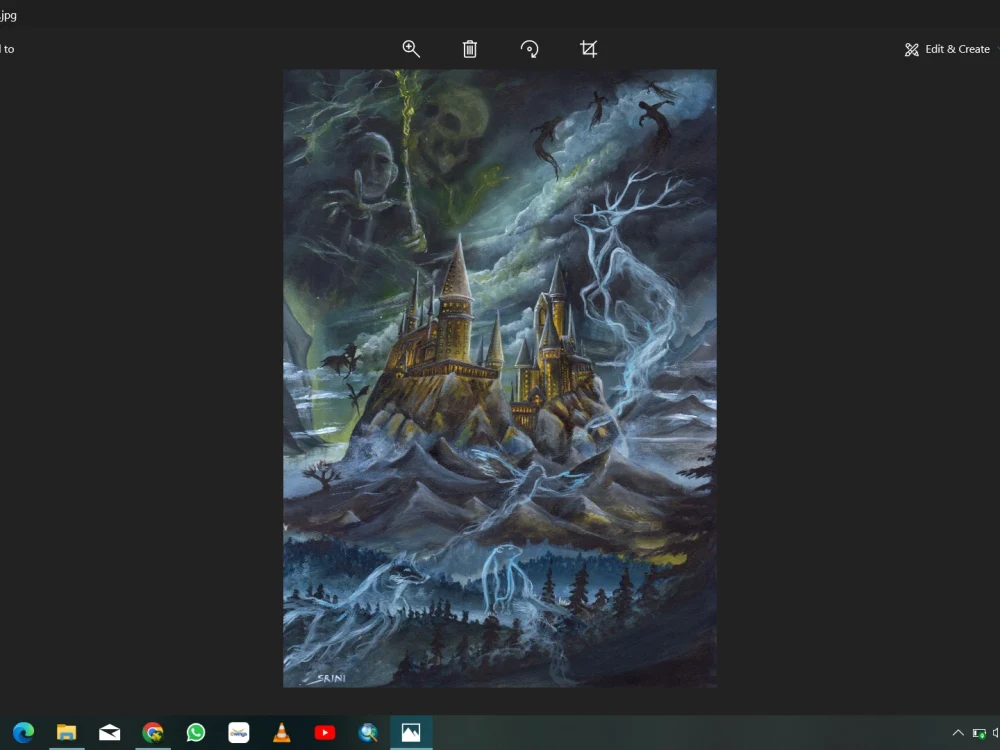Check battery status in system tray
Viewport: 1000px width, 750px height.
979,733
